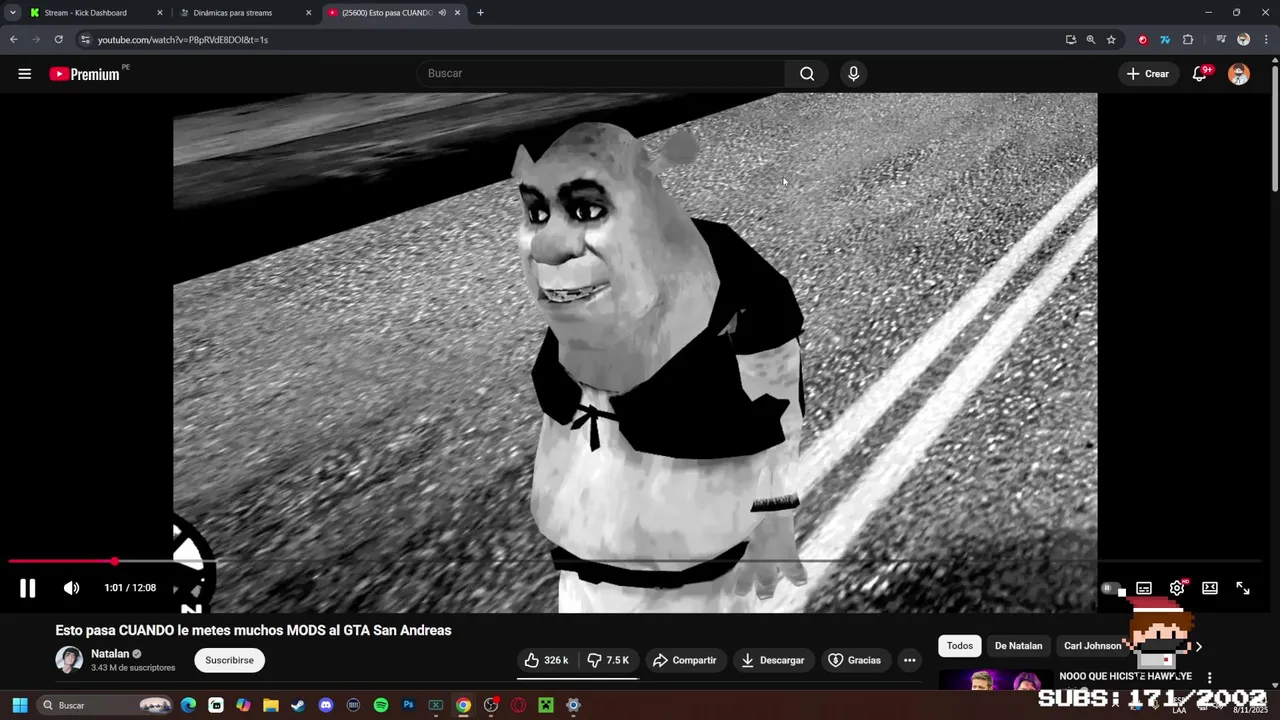Screen dimensions: 1280x720
Task: Open the Chrome three-dot menu
Action: point(1265,40)
